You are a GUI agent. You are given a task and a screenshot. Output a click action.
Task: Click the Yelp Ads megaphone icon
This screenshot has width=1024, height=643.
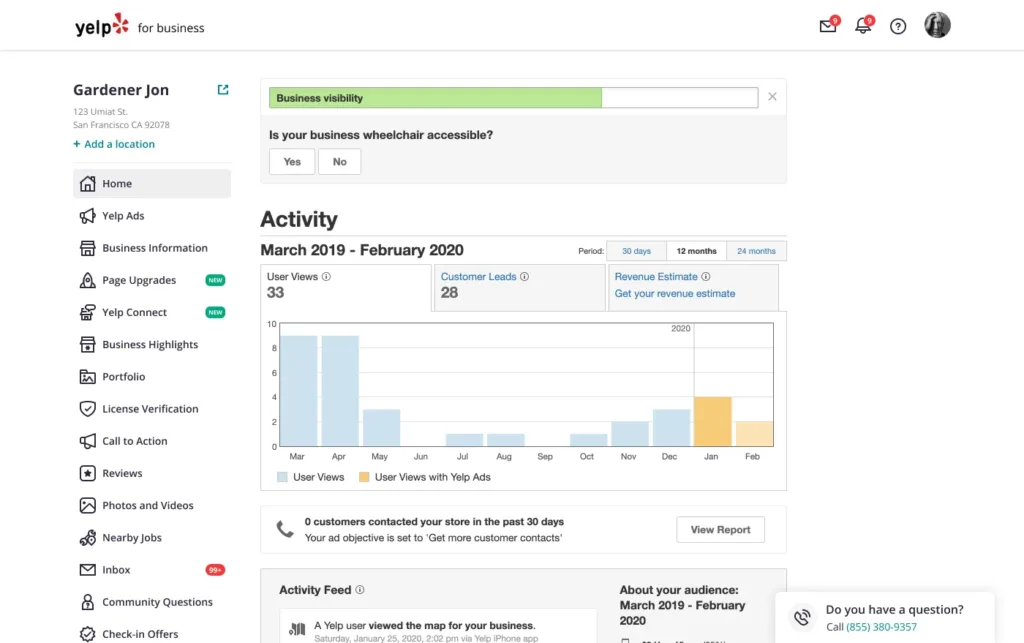[88, 215]
